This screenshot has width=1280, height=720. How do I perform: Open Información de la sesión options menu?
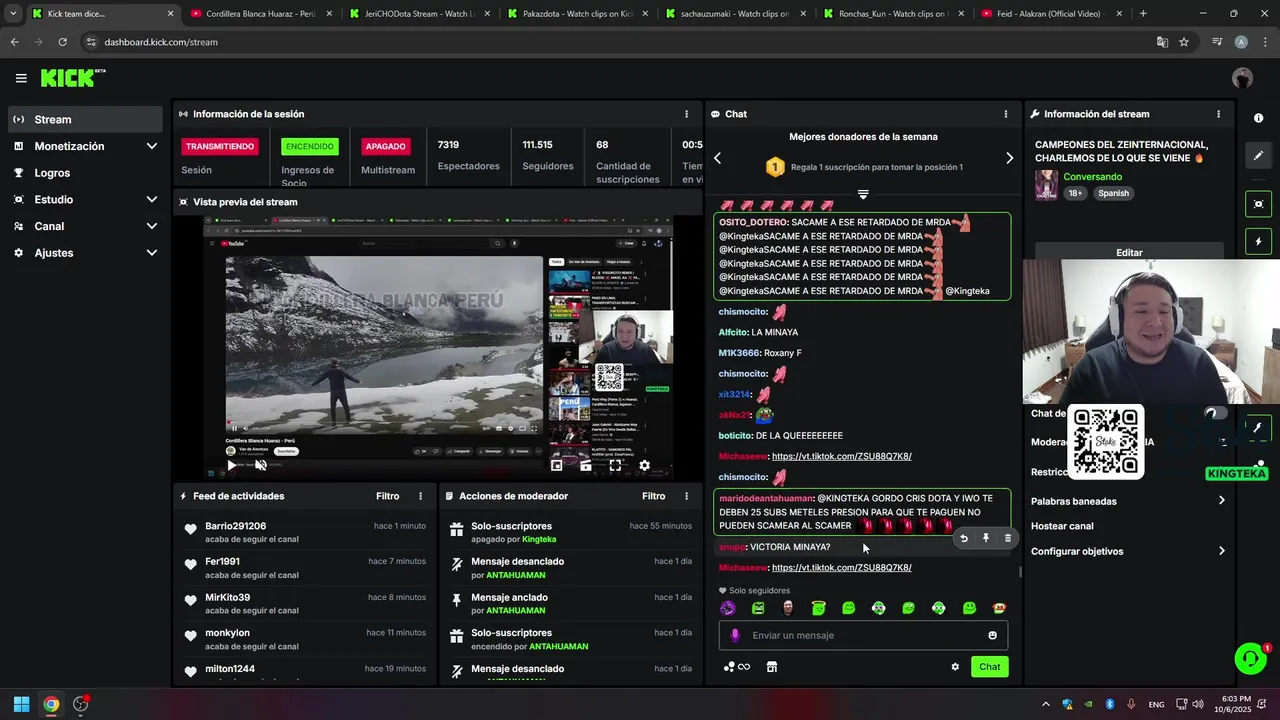click(686, 114)
